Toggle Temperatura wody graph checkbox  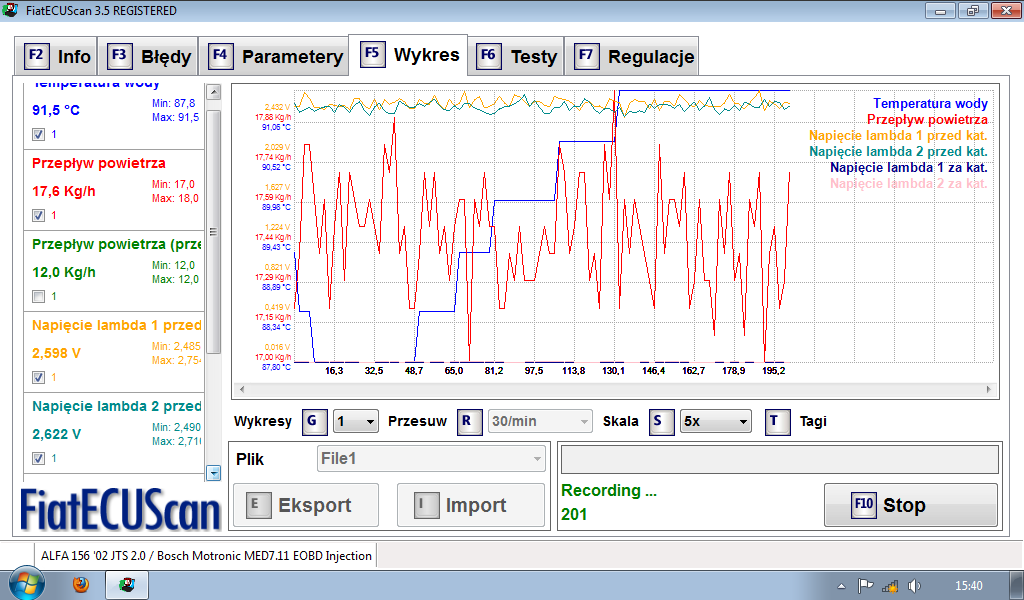point(39,134)
